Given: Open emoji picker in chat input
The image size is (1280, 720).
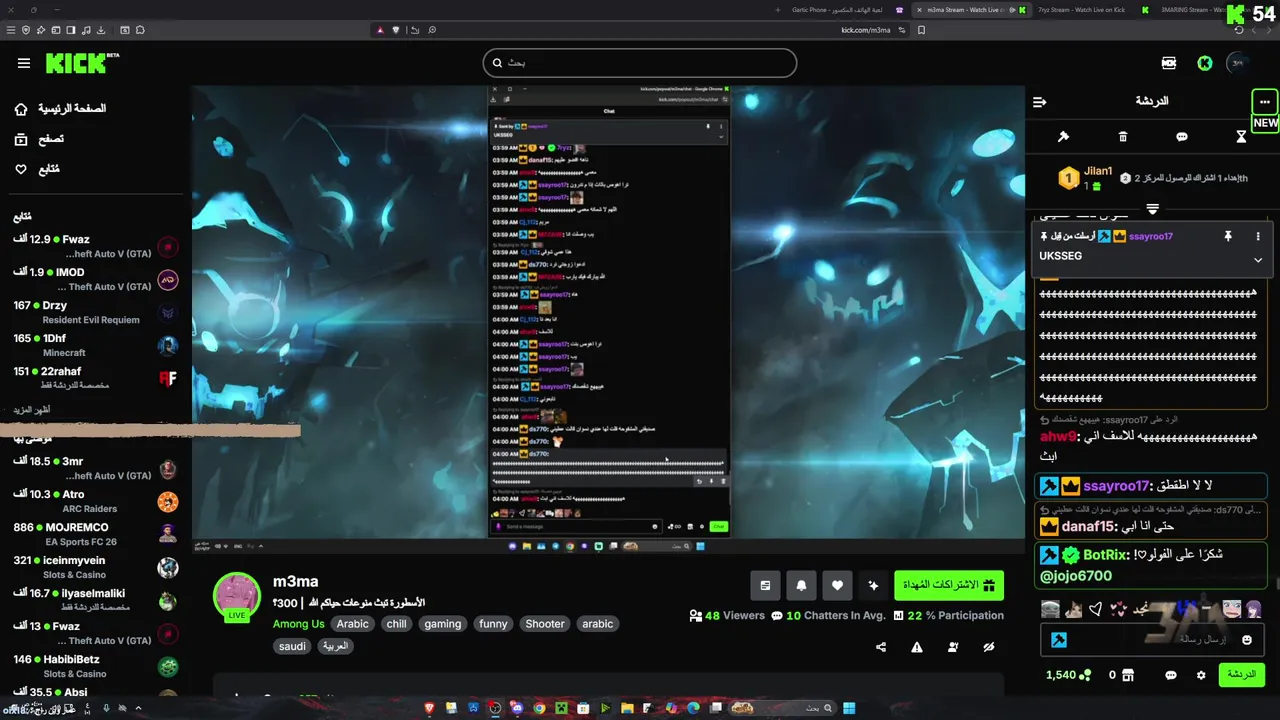Looking at the screenshot, I should (x=1247, y=640).
